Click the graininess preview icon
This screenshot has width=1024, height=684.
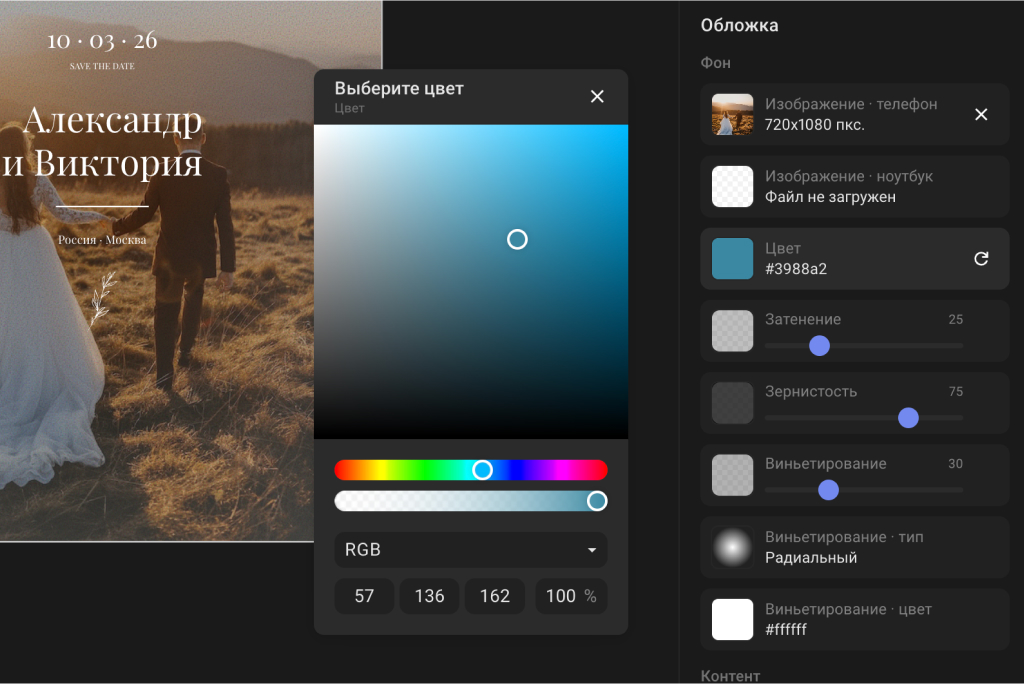point(732,403)
